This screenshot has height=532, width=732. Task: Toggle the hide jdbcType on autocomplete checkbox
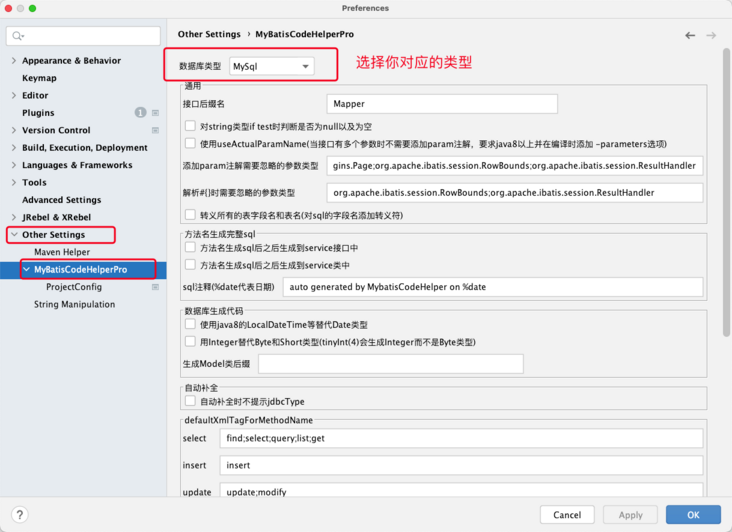190,401
